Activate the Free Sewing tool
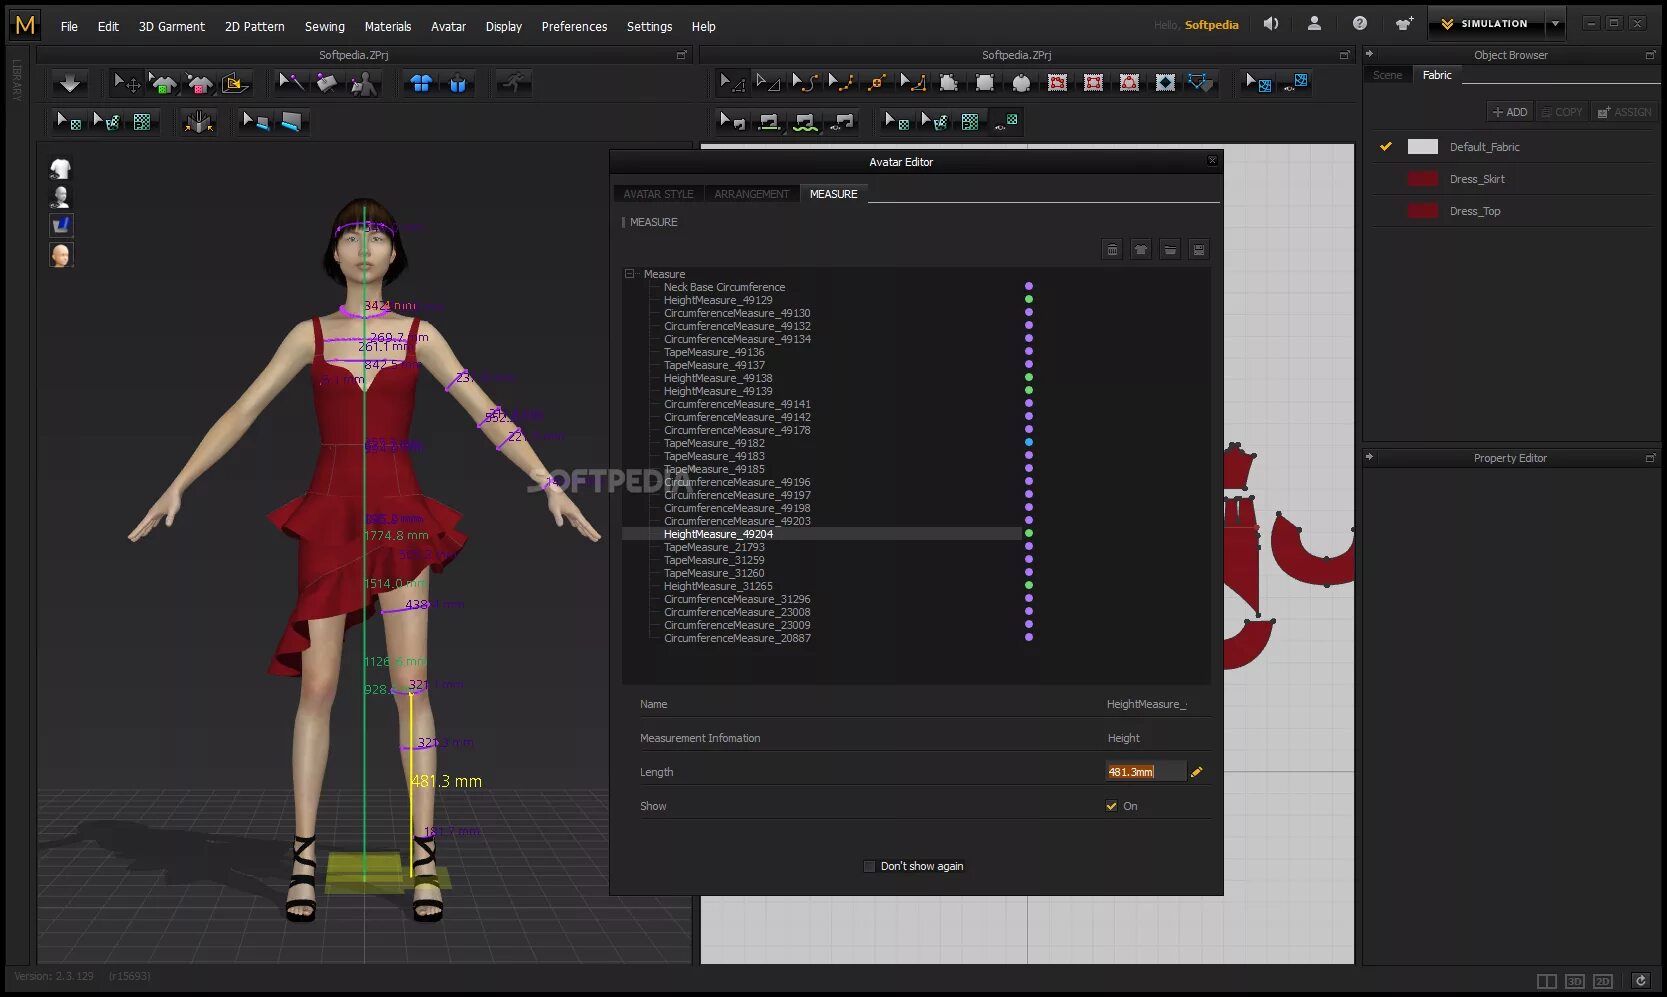1667x997 pixels. coord(806,121)
